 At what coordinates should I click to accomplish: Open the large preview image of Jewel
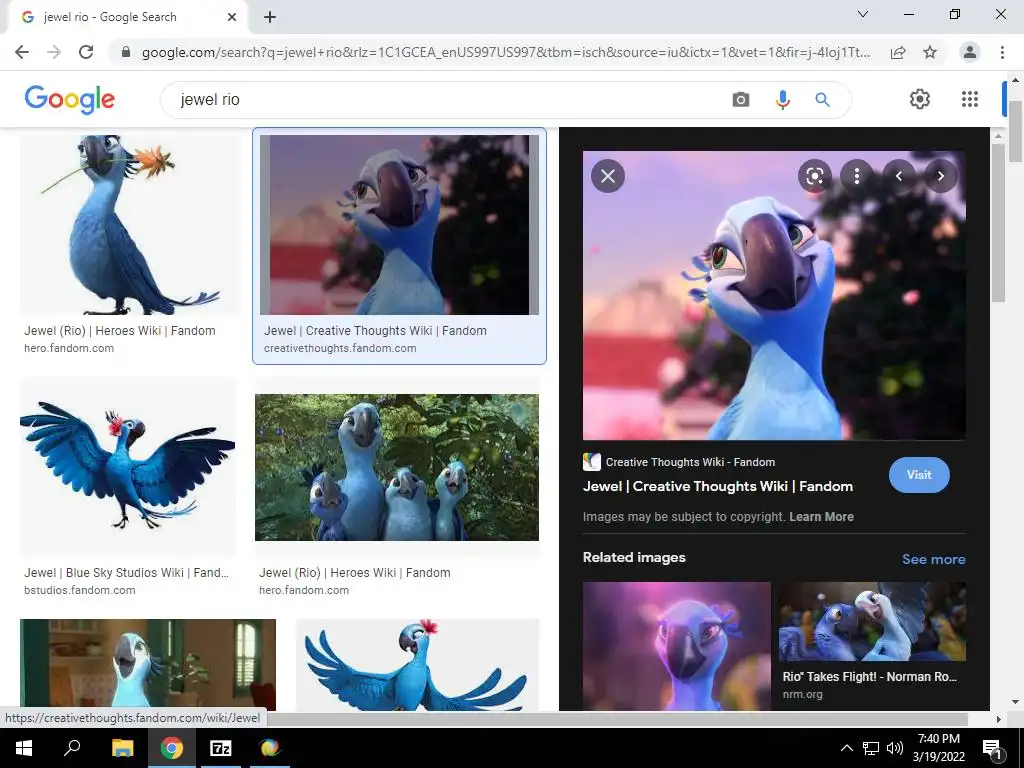click(x=774, y=295)
